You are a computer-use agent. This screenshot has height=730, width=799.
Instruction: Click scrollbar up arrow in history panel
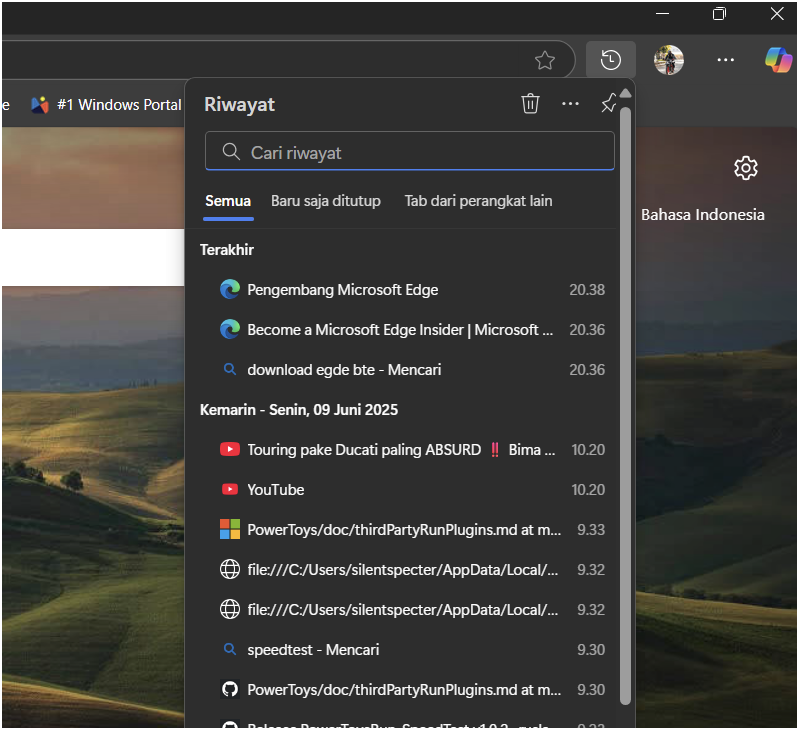[x=626, y=93]
